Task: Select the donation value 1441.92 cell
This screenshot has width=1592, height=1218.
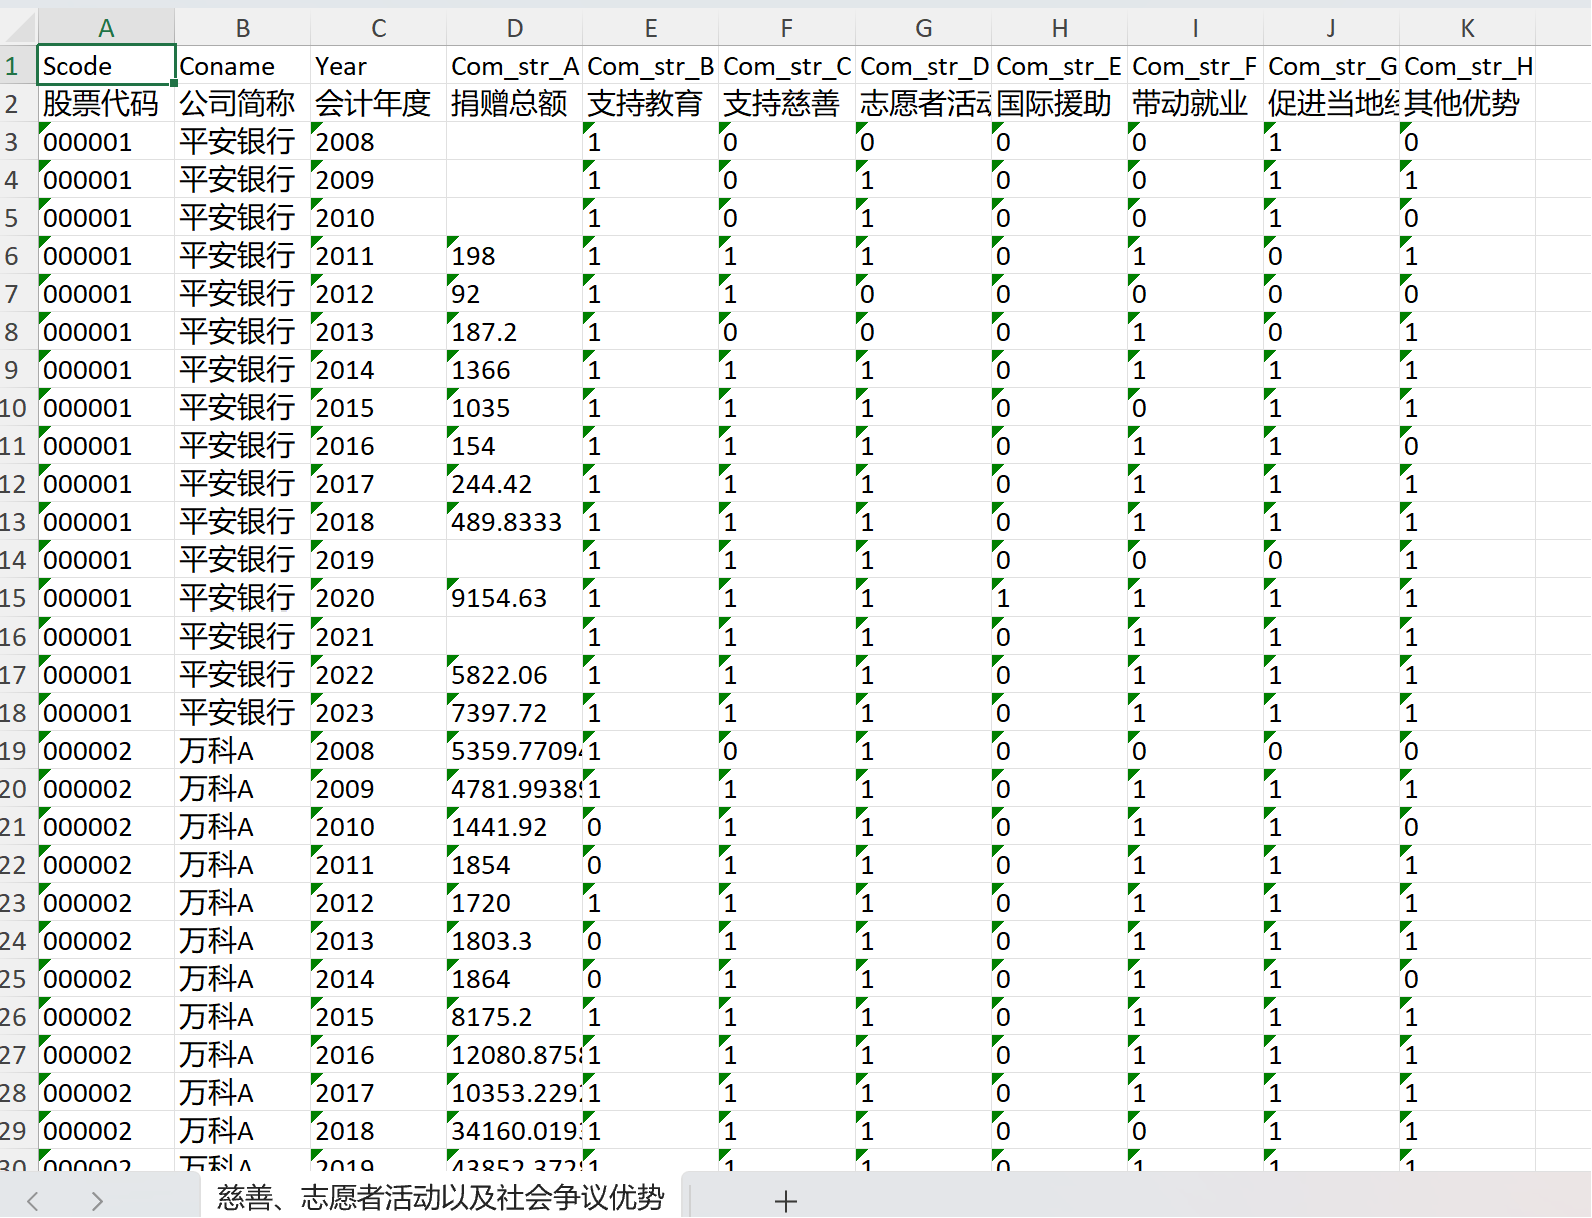Action: (x=515, y=827)
